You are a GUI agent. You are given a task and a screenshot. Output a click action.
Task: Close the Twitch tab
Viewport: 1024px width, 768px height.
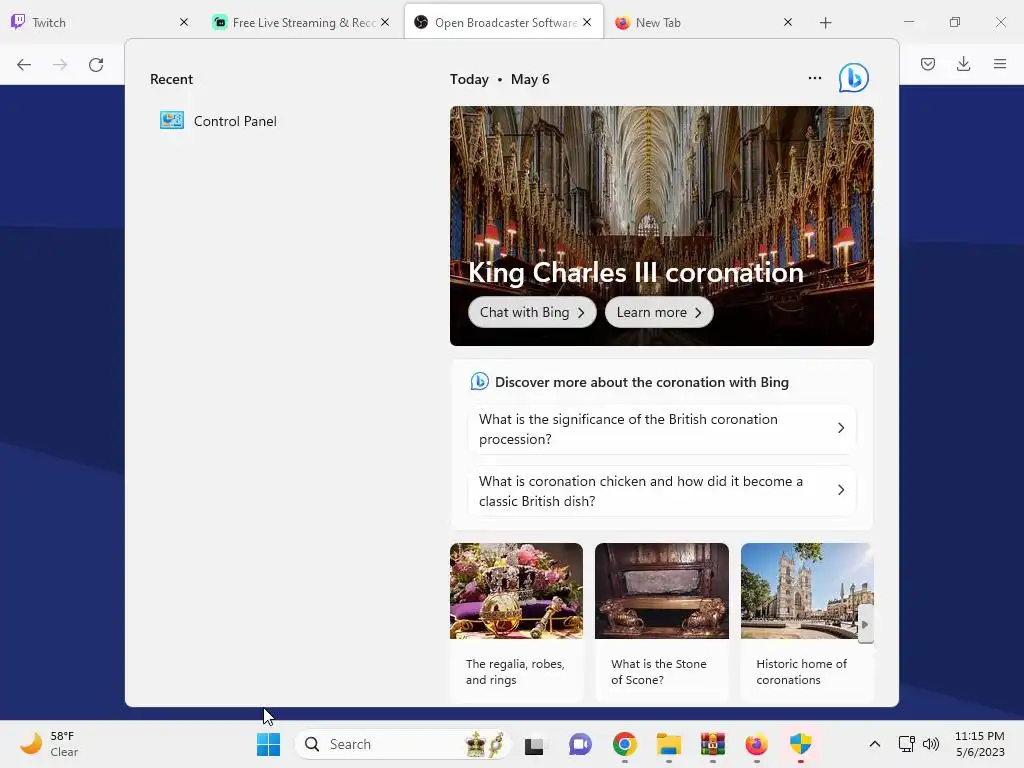(184, 22)
